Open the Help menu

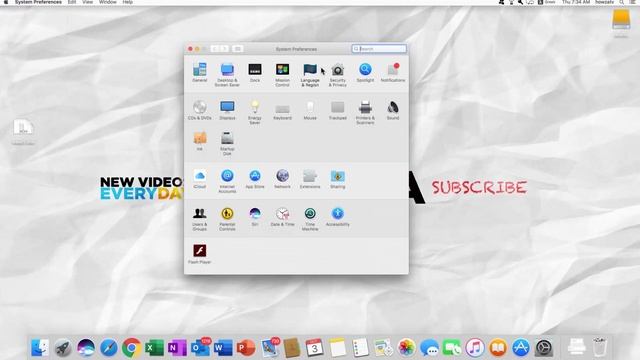pyautogui.click(x=128, y=2)
